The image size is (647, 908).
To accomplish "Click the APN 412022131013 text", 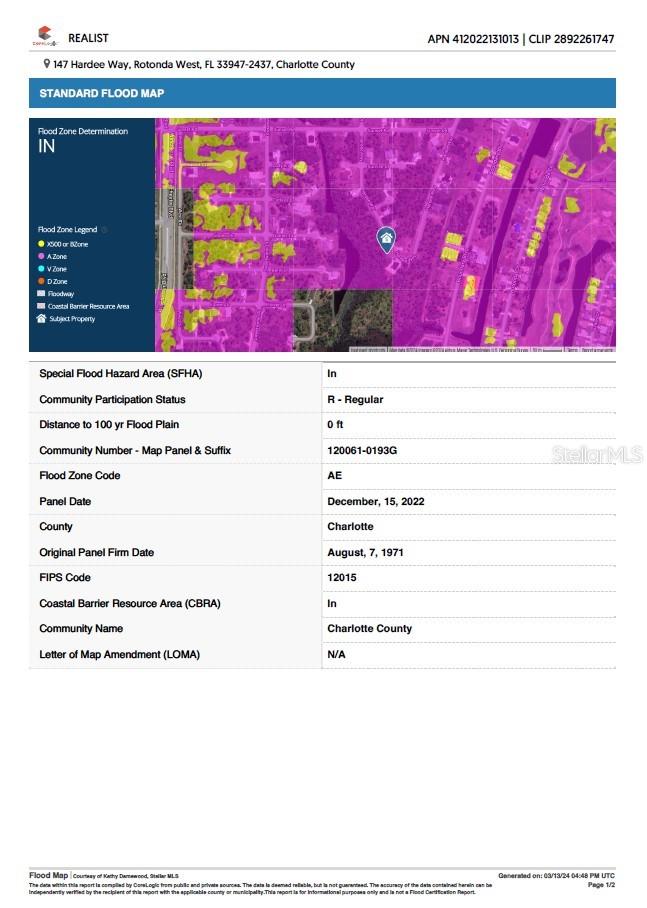I will (473, 39).
